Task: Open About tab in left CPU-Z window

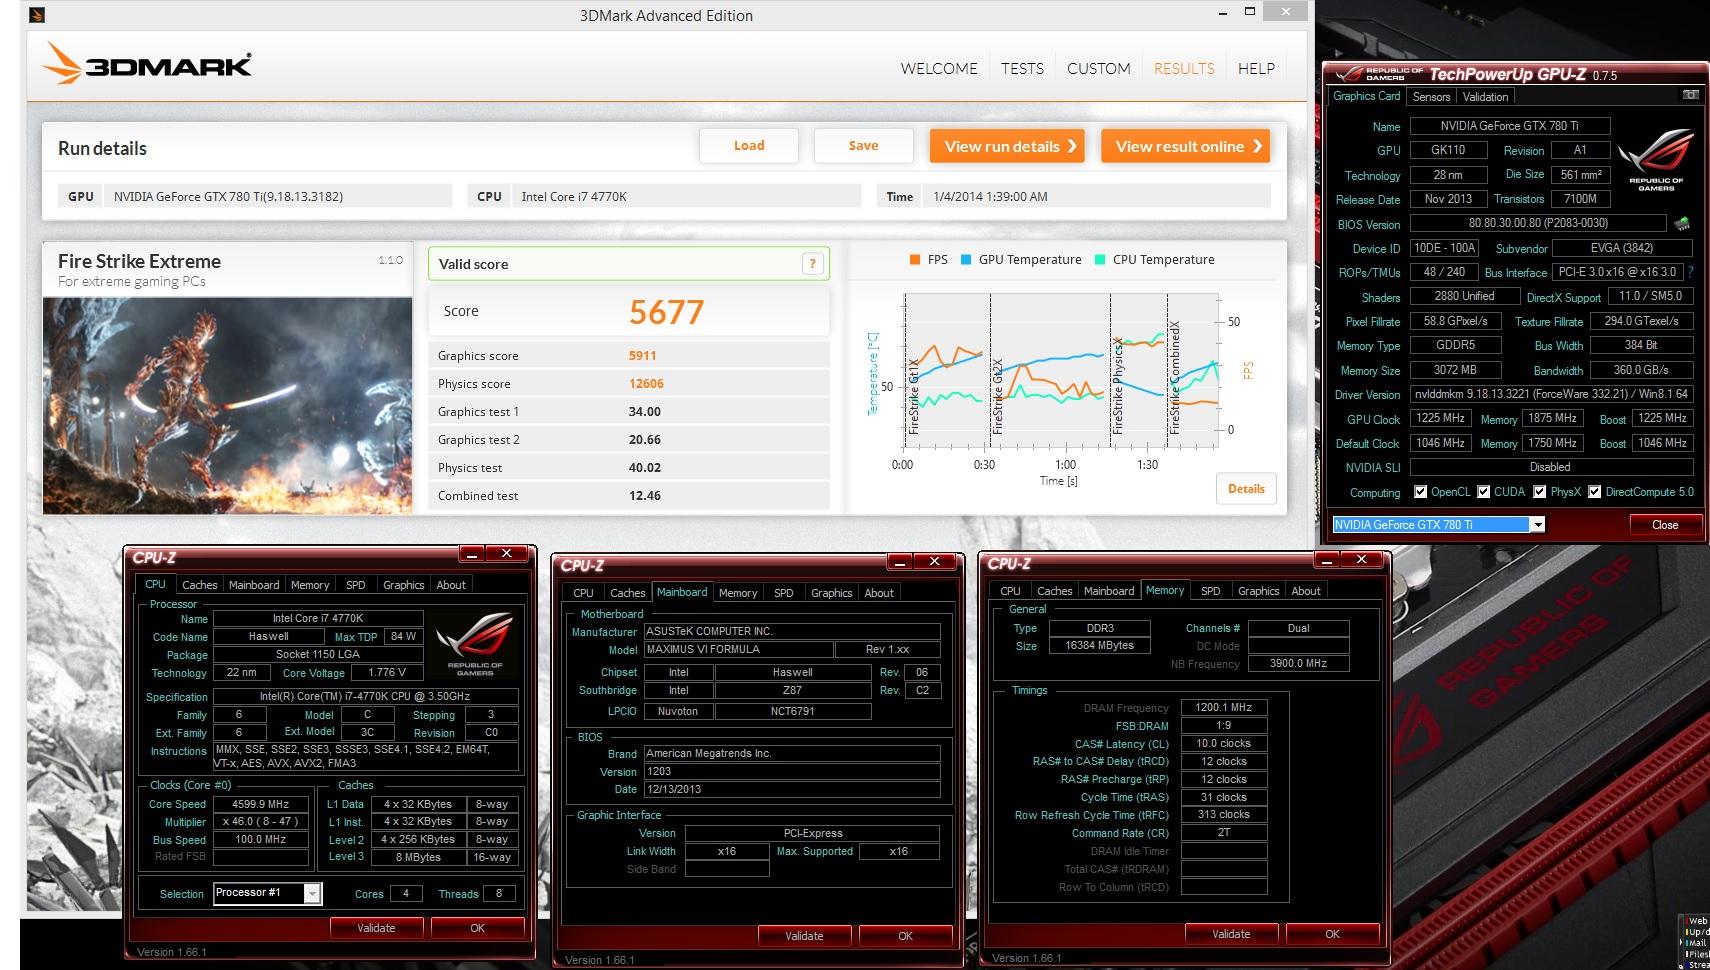Action: pyautogui.click(x=451, y=585)
